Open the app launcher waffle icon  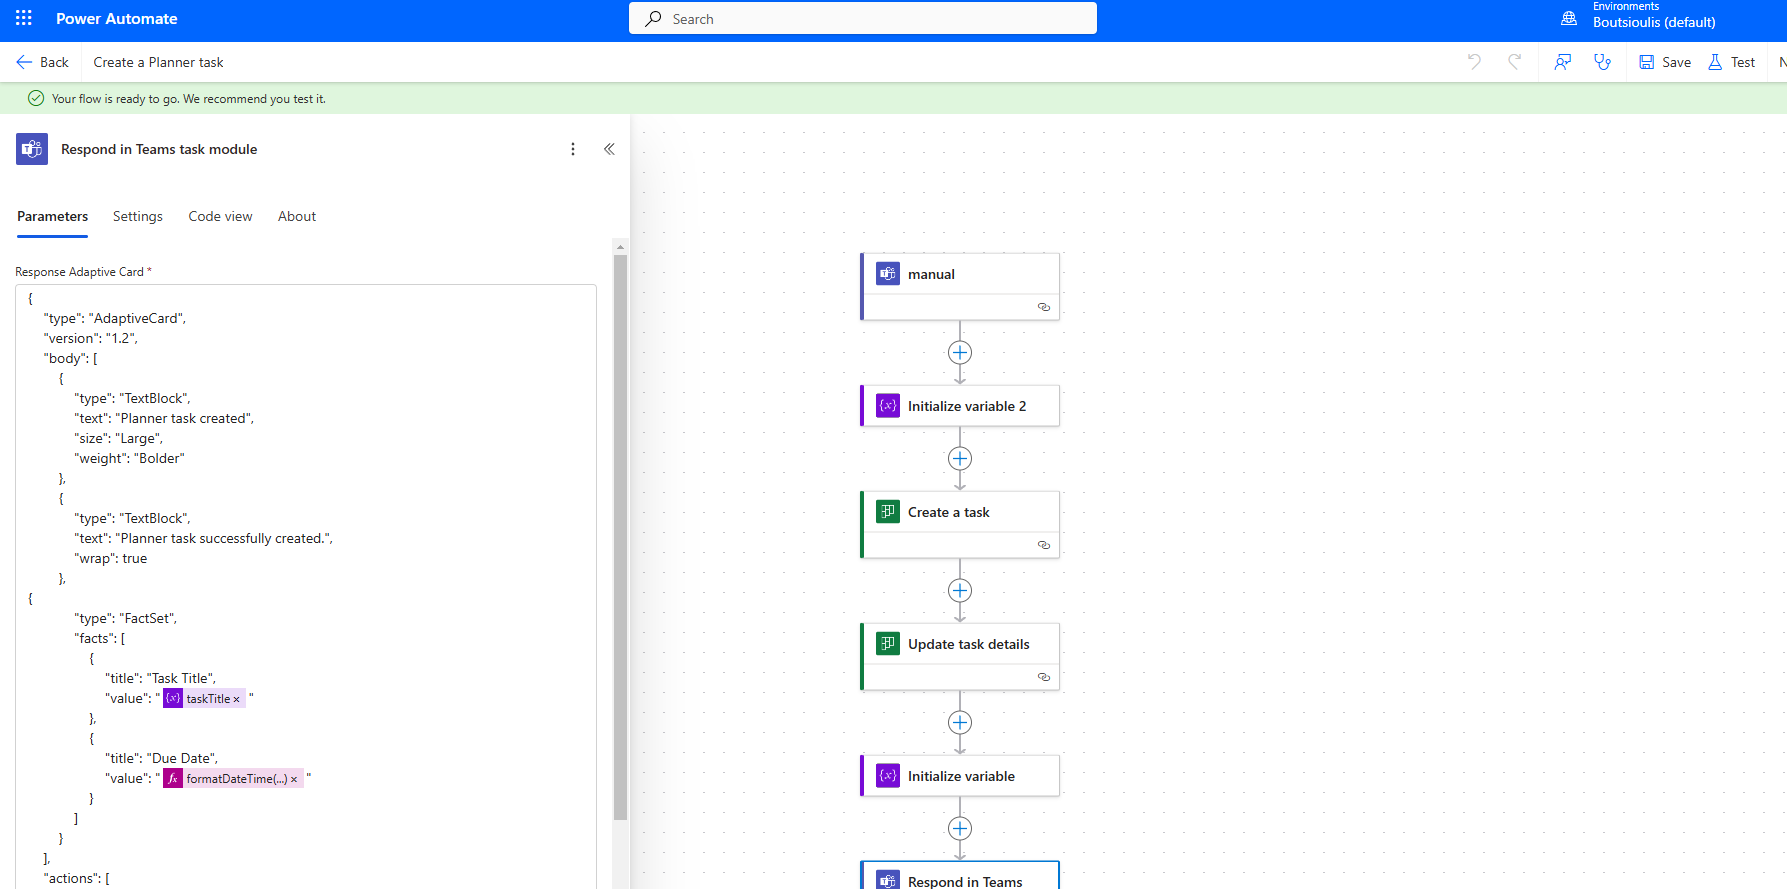24,18
